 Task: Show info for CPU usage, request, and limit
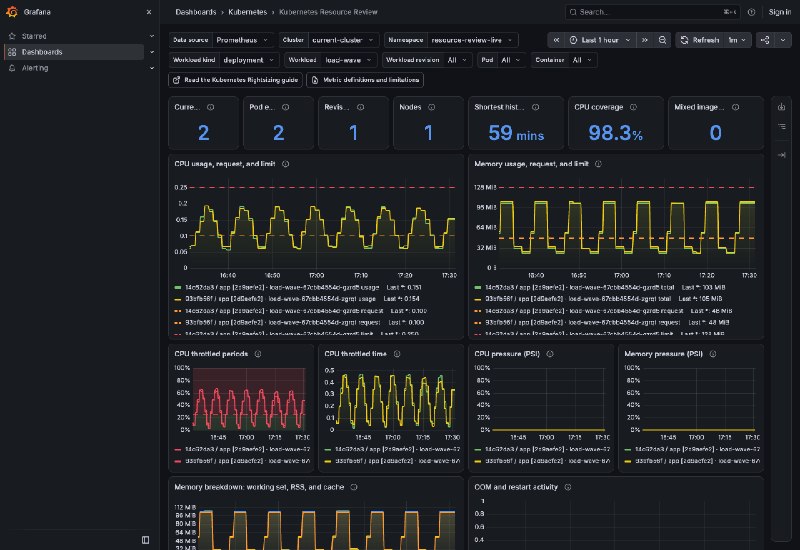[x=286, y=164]
